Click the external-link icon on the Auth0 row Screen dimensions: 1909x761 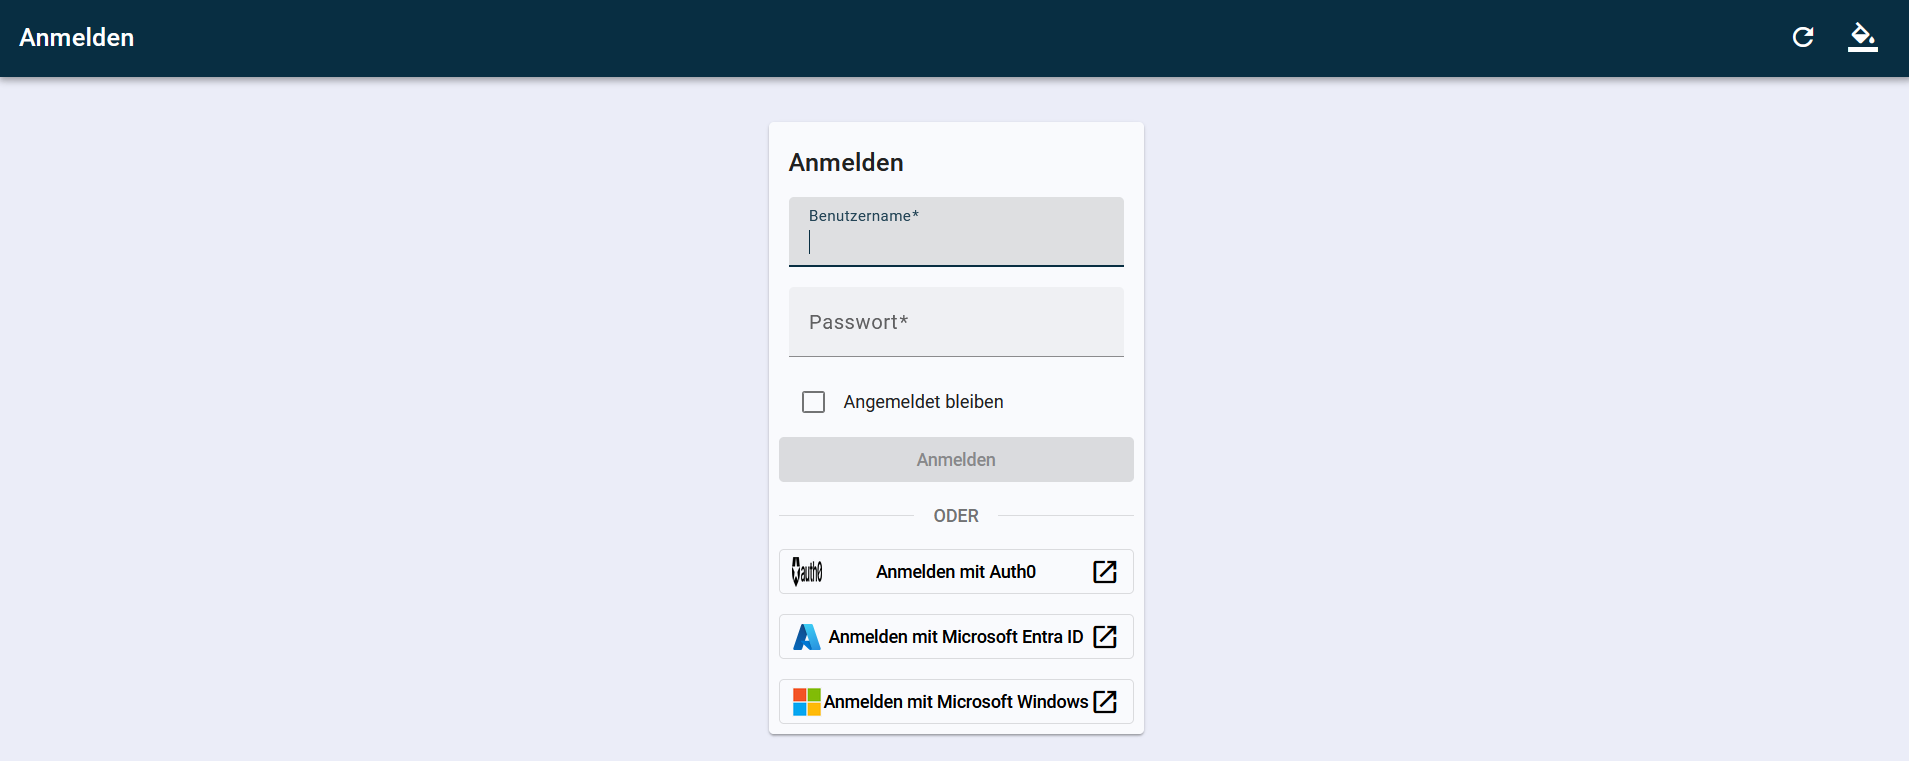tap(1105, 572)
